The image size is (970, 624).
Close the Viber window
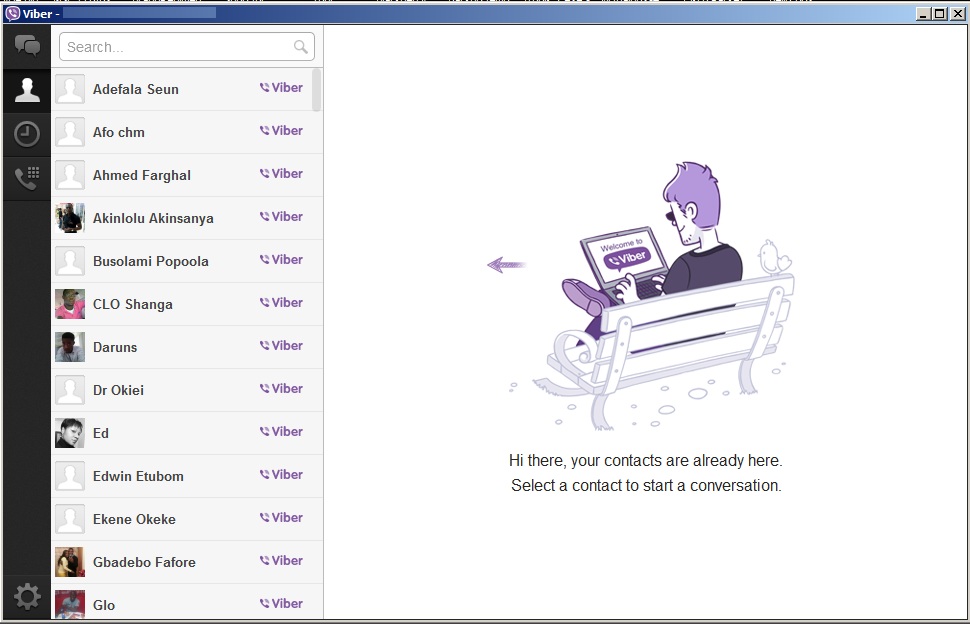click(x=958, y=14)
